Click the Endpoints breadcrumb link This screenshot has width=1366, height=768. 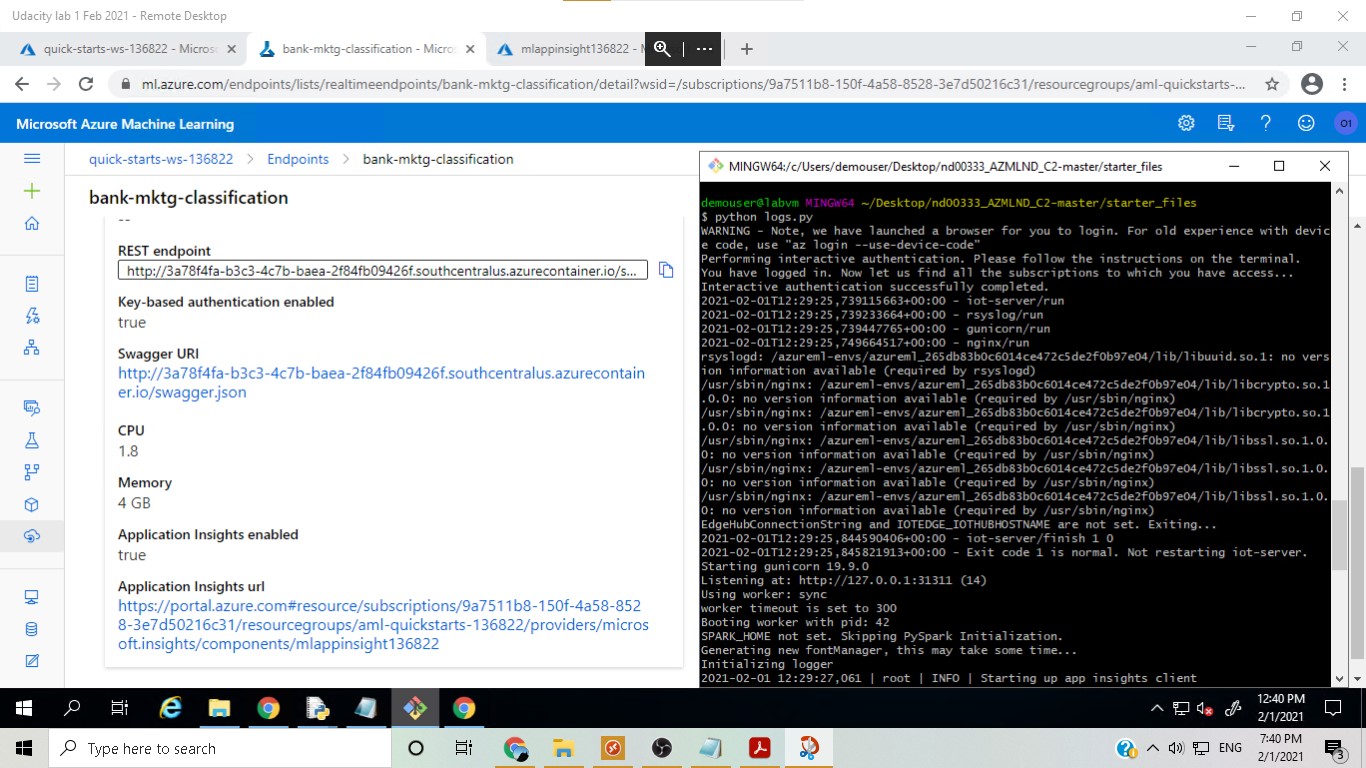298,159
